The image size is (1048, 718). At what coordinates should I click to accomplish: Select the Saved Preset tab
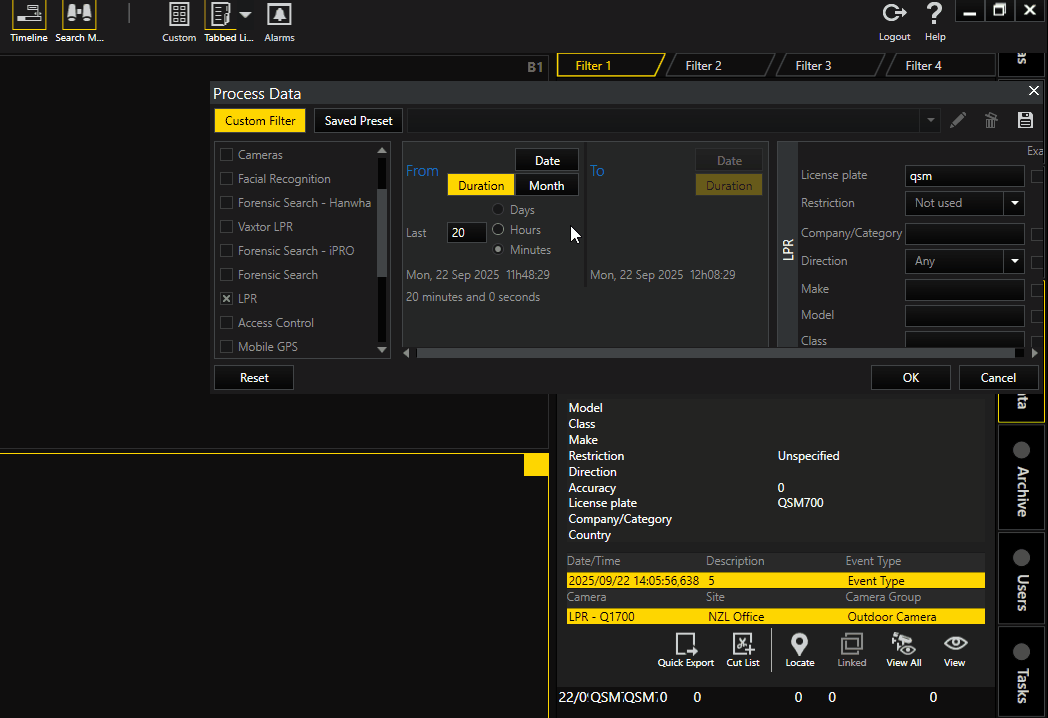click(x=359, y=121)
